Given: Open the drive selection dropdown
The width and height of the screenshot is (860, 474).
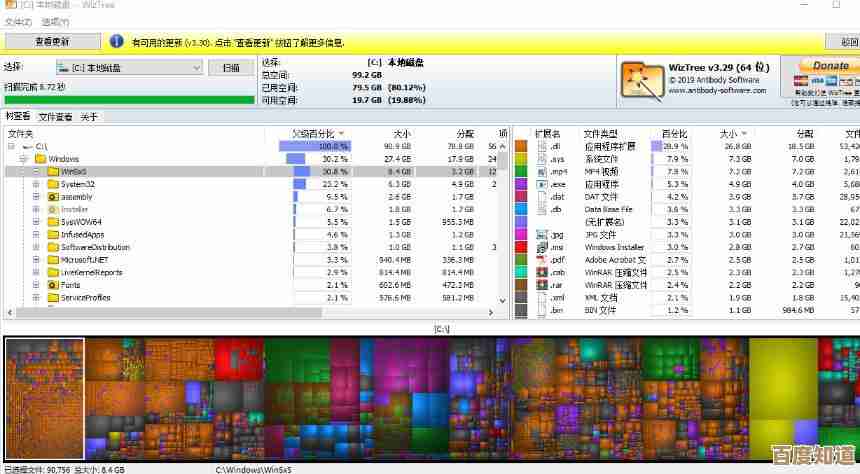Looking at the screenshot, I should pos(195,68).
